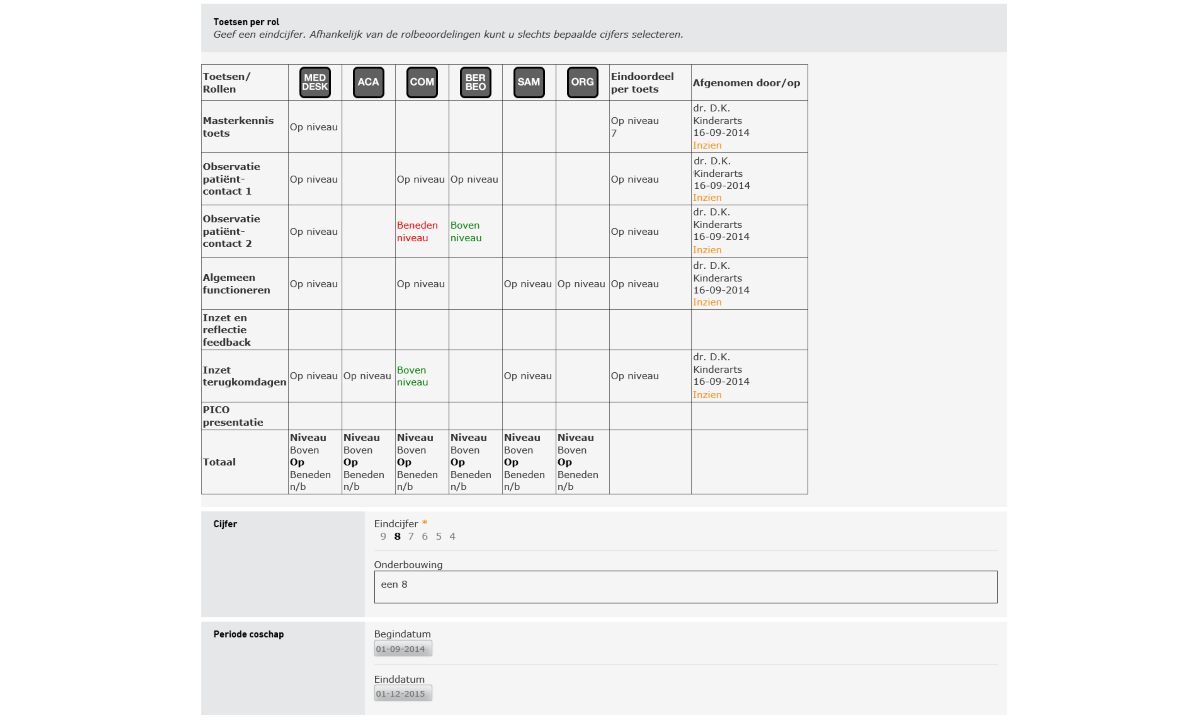Click the Einddatum date field
This screenshot has height=720, width=1200.
pos(403,694)
